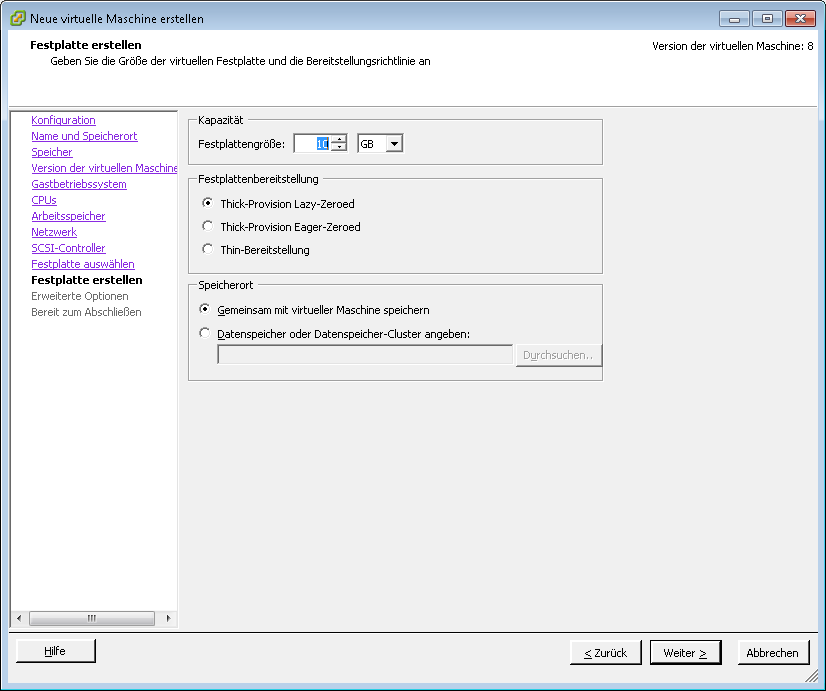Click the VMware icon in title bar

[x=18, y=18]
